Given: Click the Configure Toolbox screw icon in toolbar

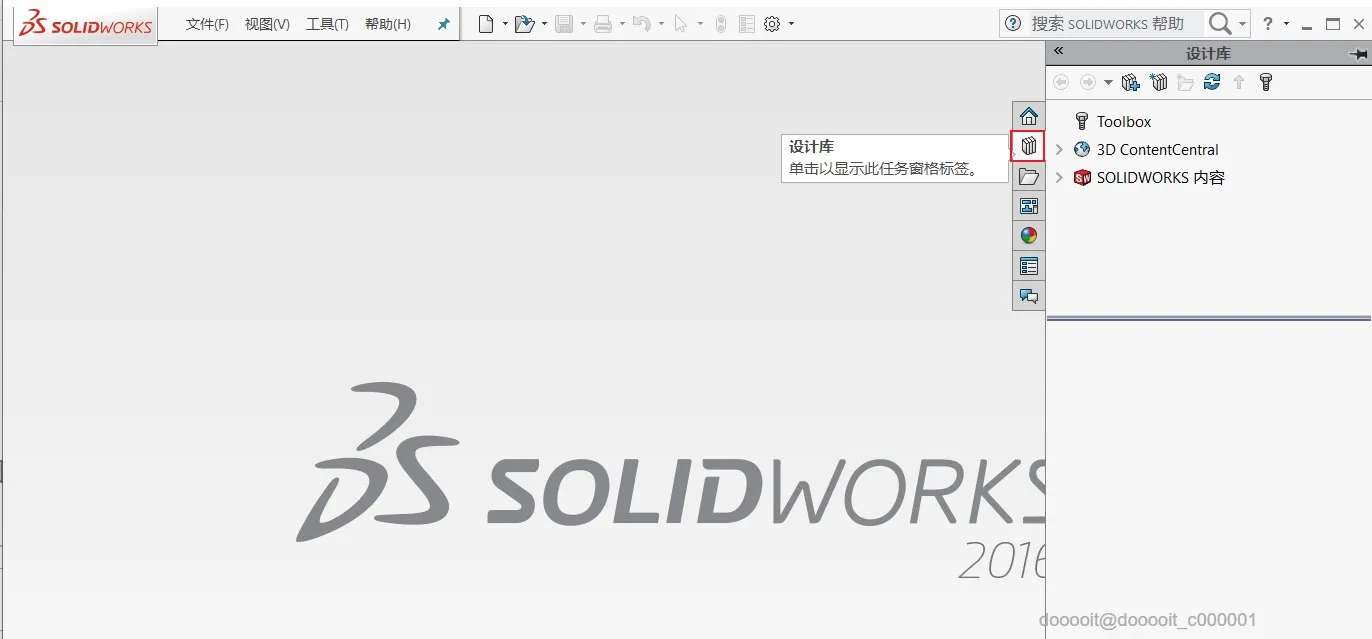Looking at the screenshot, I should 1266,82.
